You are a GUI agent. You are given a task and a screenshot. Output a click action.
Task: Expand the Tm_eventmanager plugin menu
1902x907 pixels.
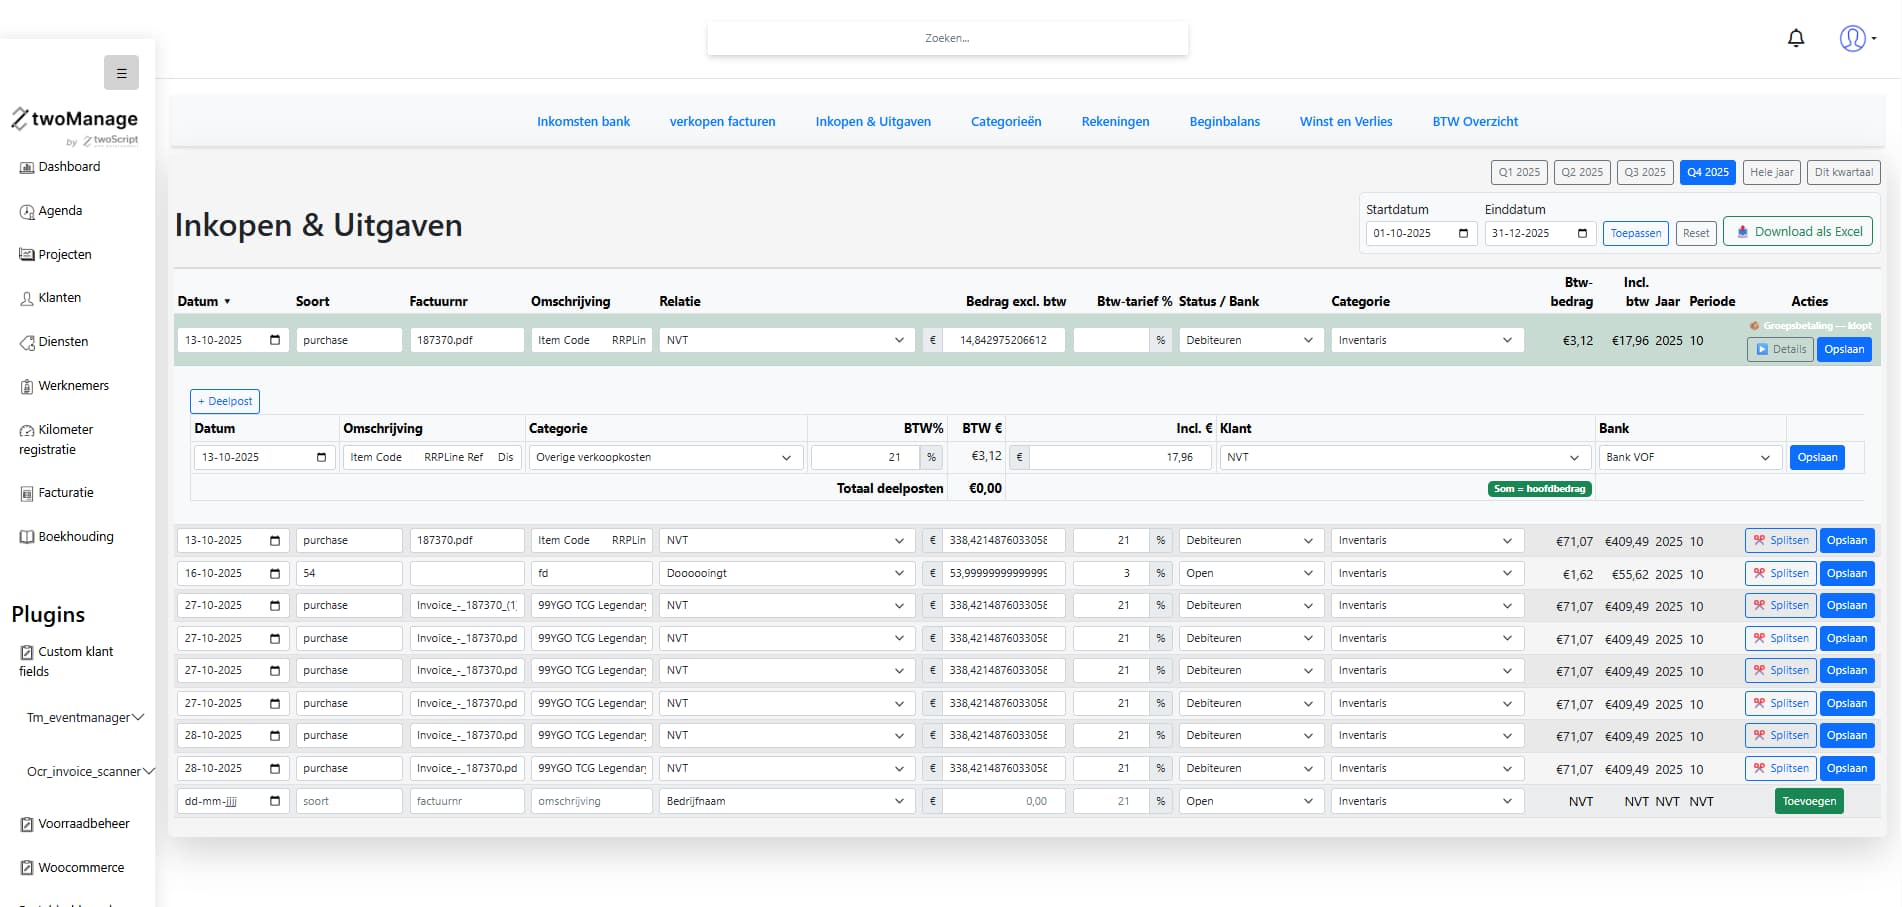tap(85, 718)
